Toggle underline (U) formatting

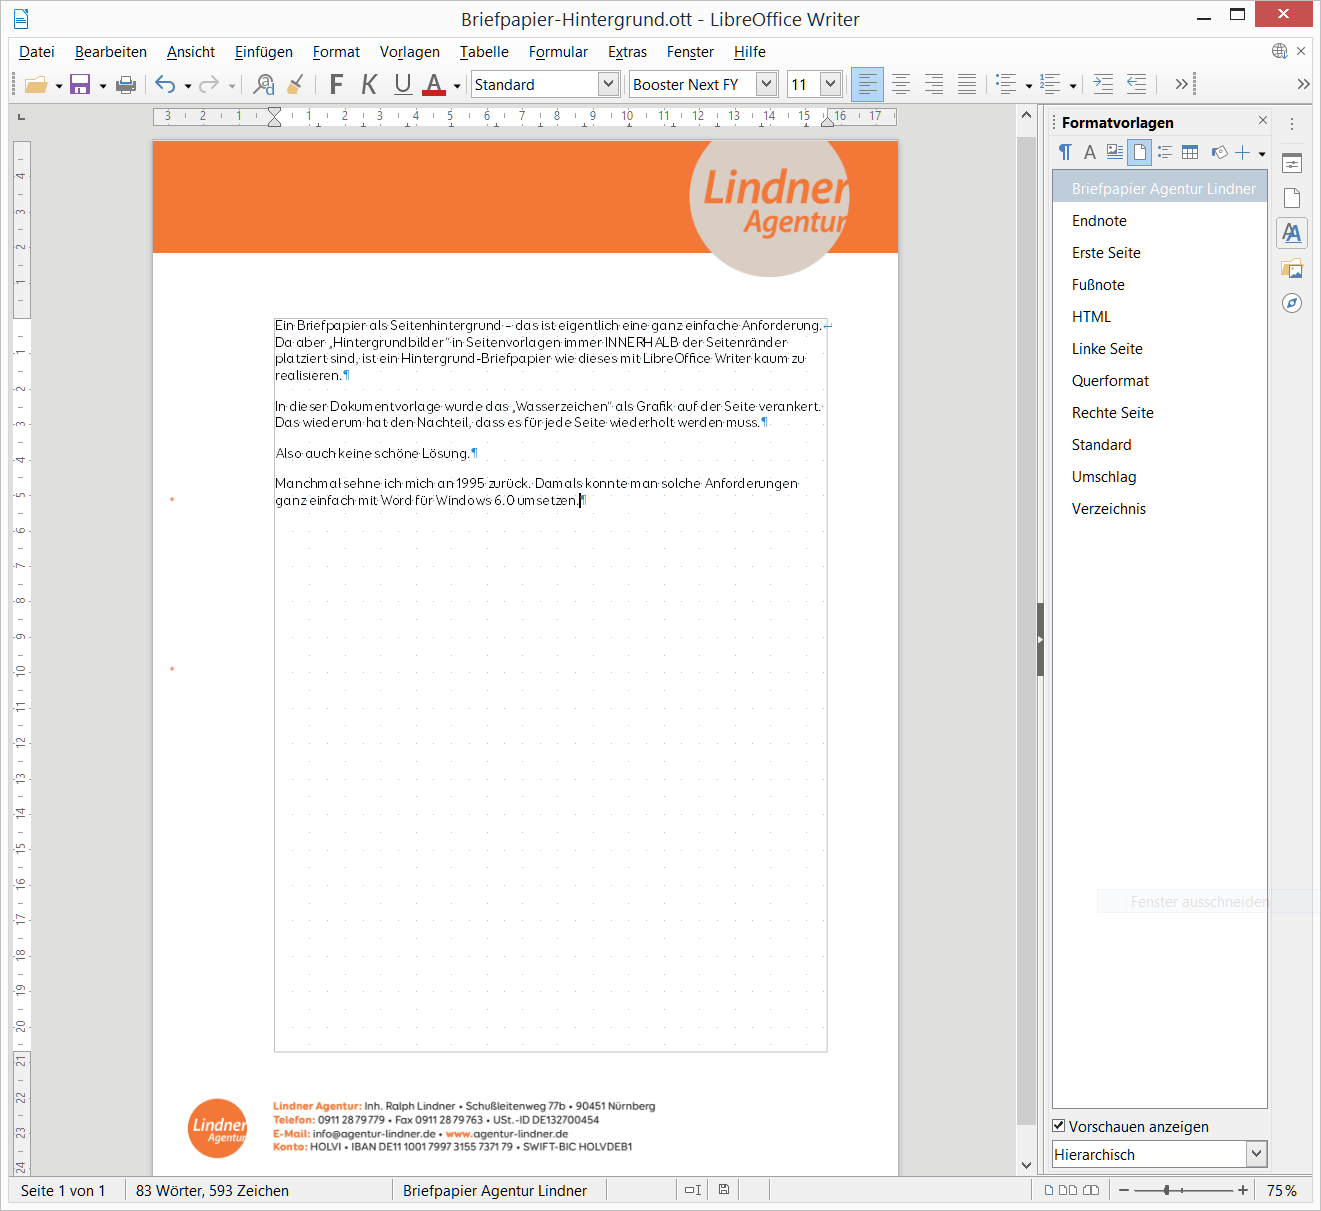coord(402,85)
